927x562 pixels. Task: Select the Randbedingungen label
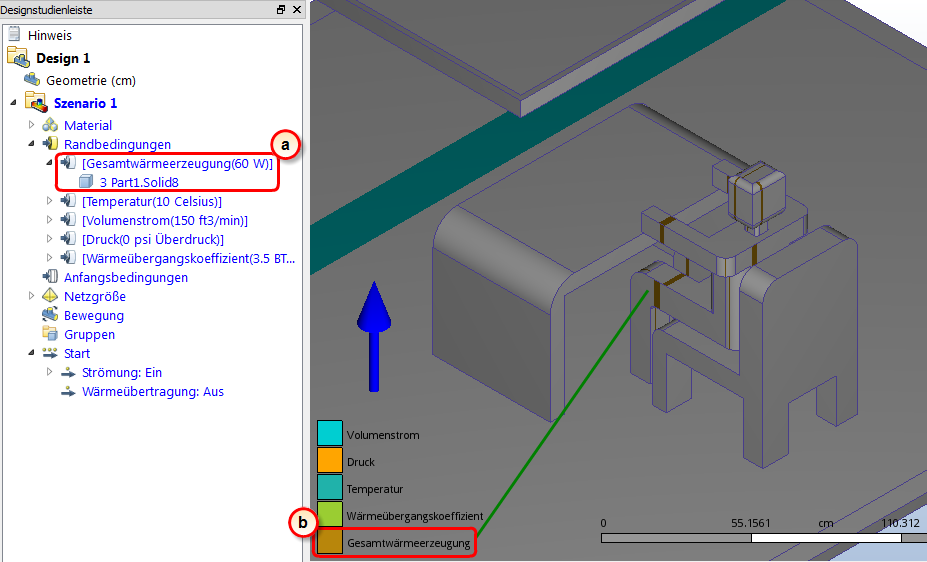tap(118, 144)
